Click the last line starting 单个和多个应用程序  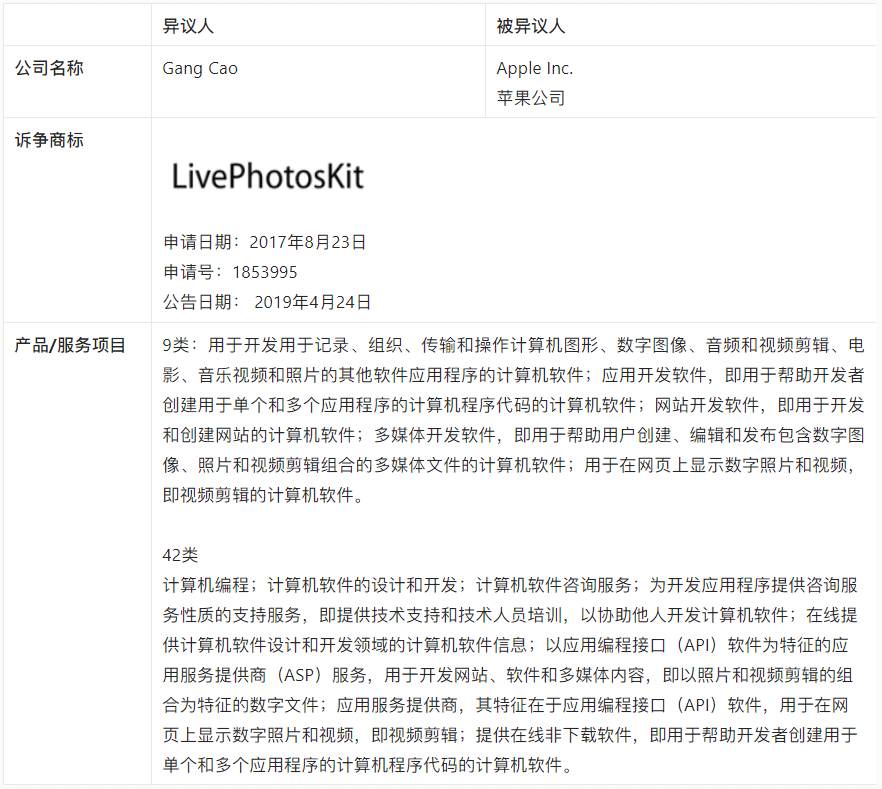tap(368, 765)
